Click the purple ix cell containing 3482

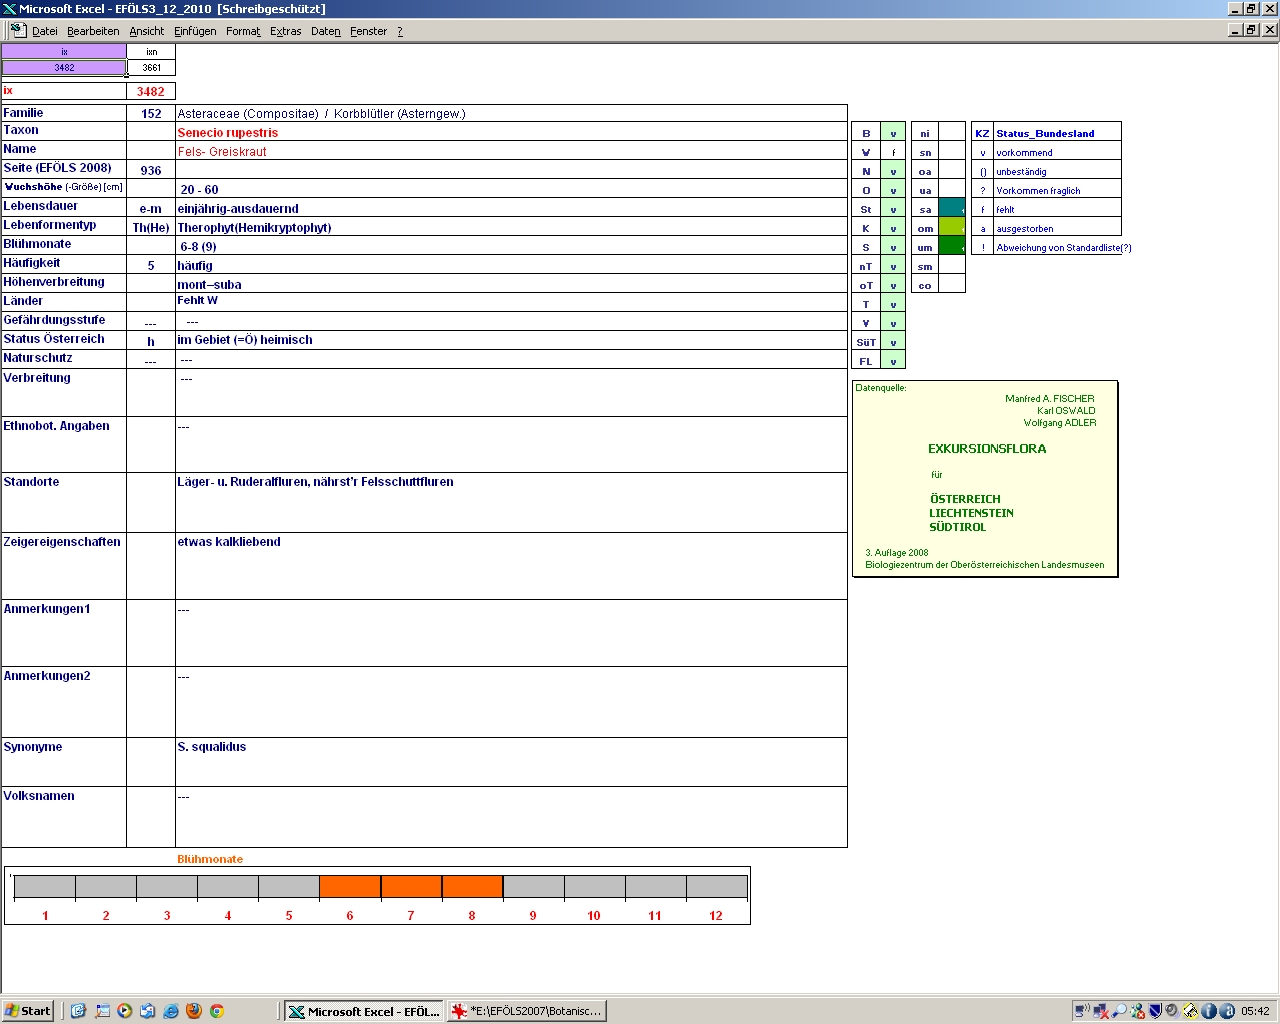tap(64, 68)
